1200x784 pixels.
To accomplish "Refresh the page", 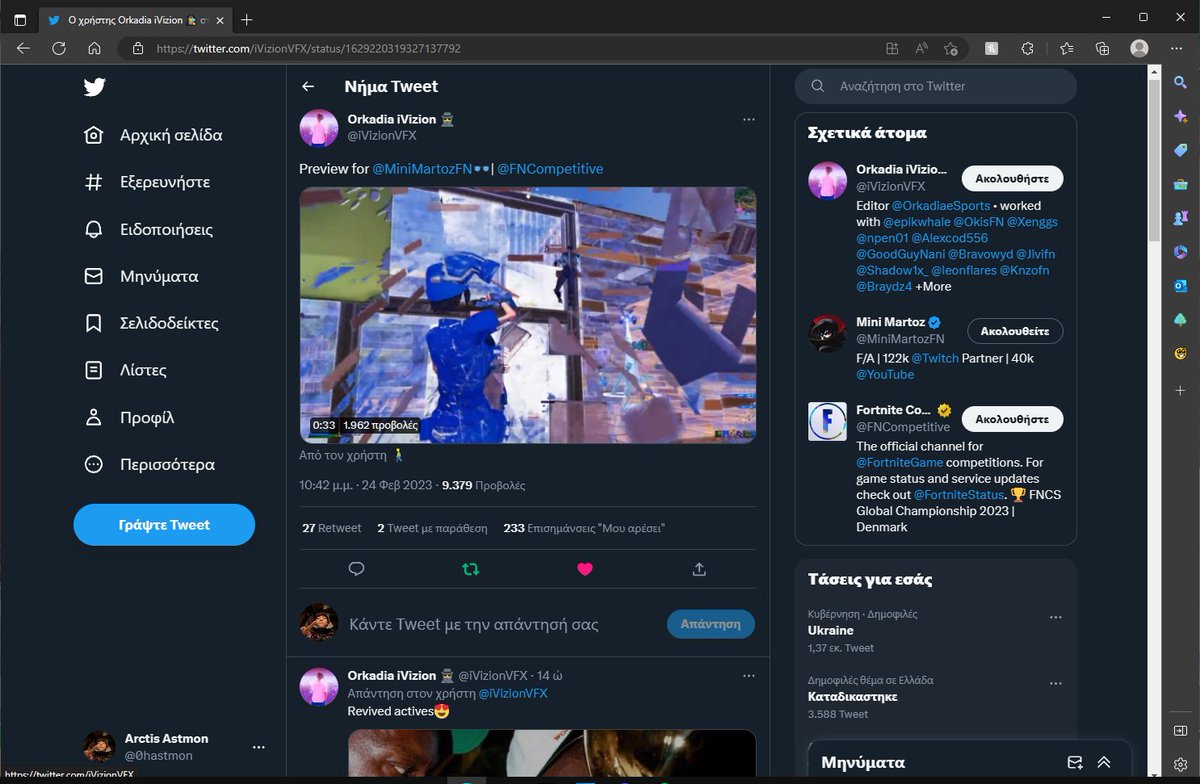I will [59, 48].
